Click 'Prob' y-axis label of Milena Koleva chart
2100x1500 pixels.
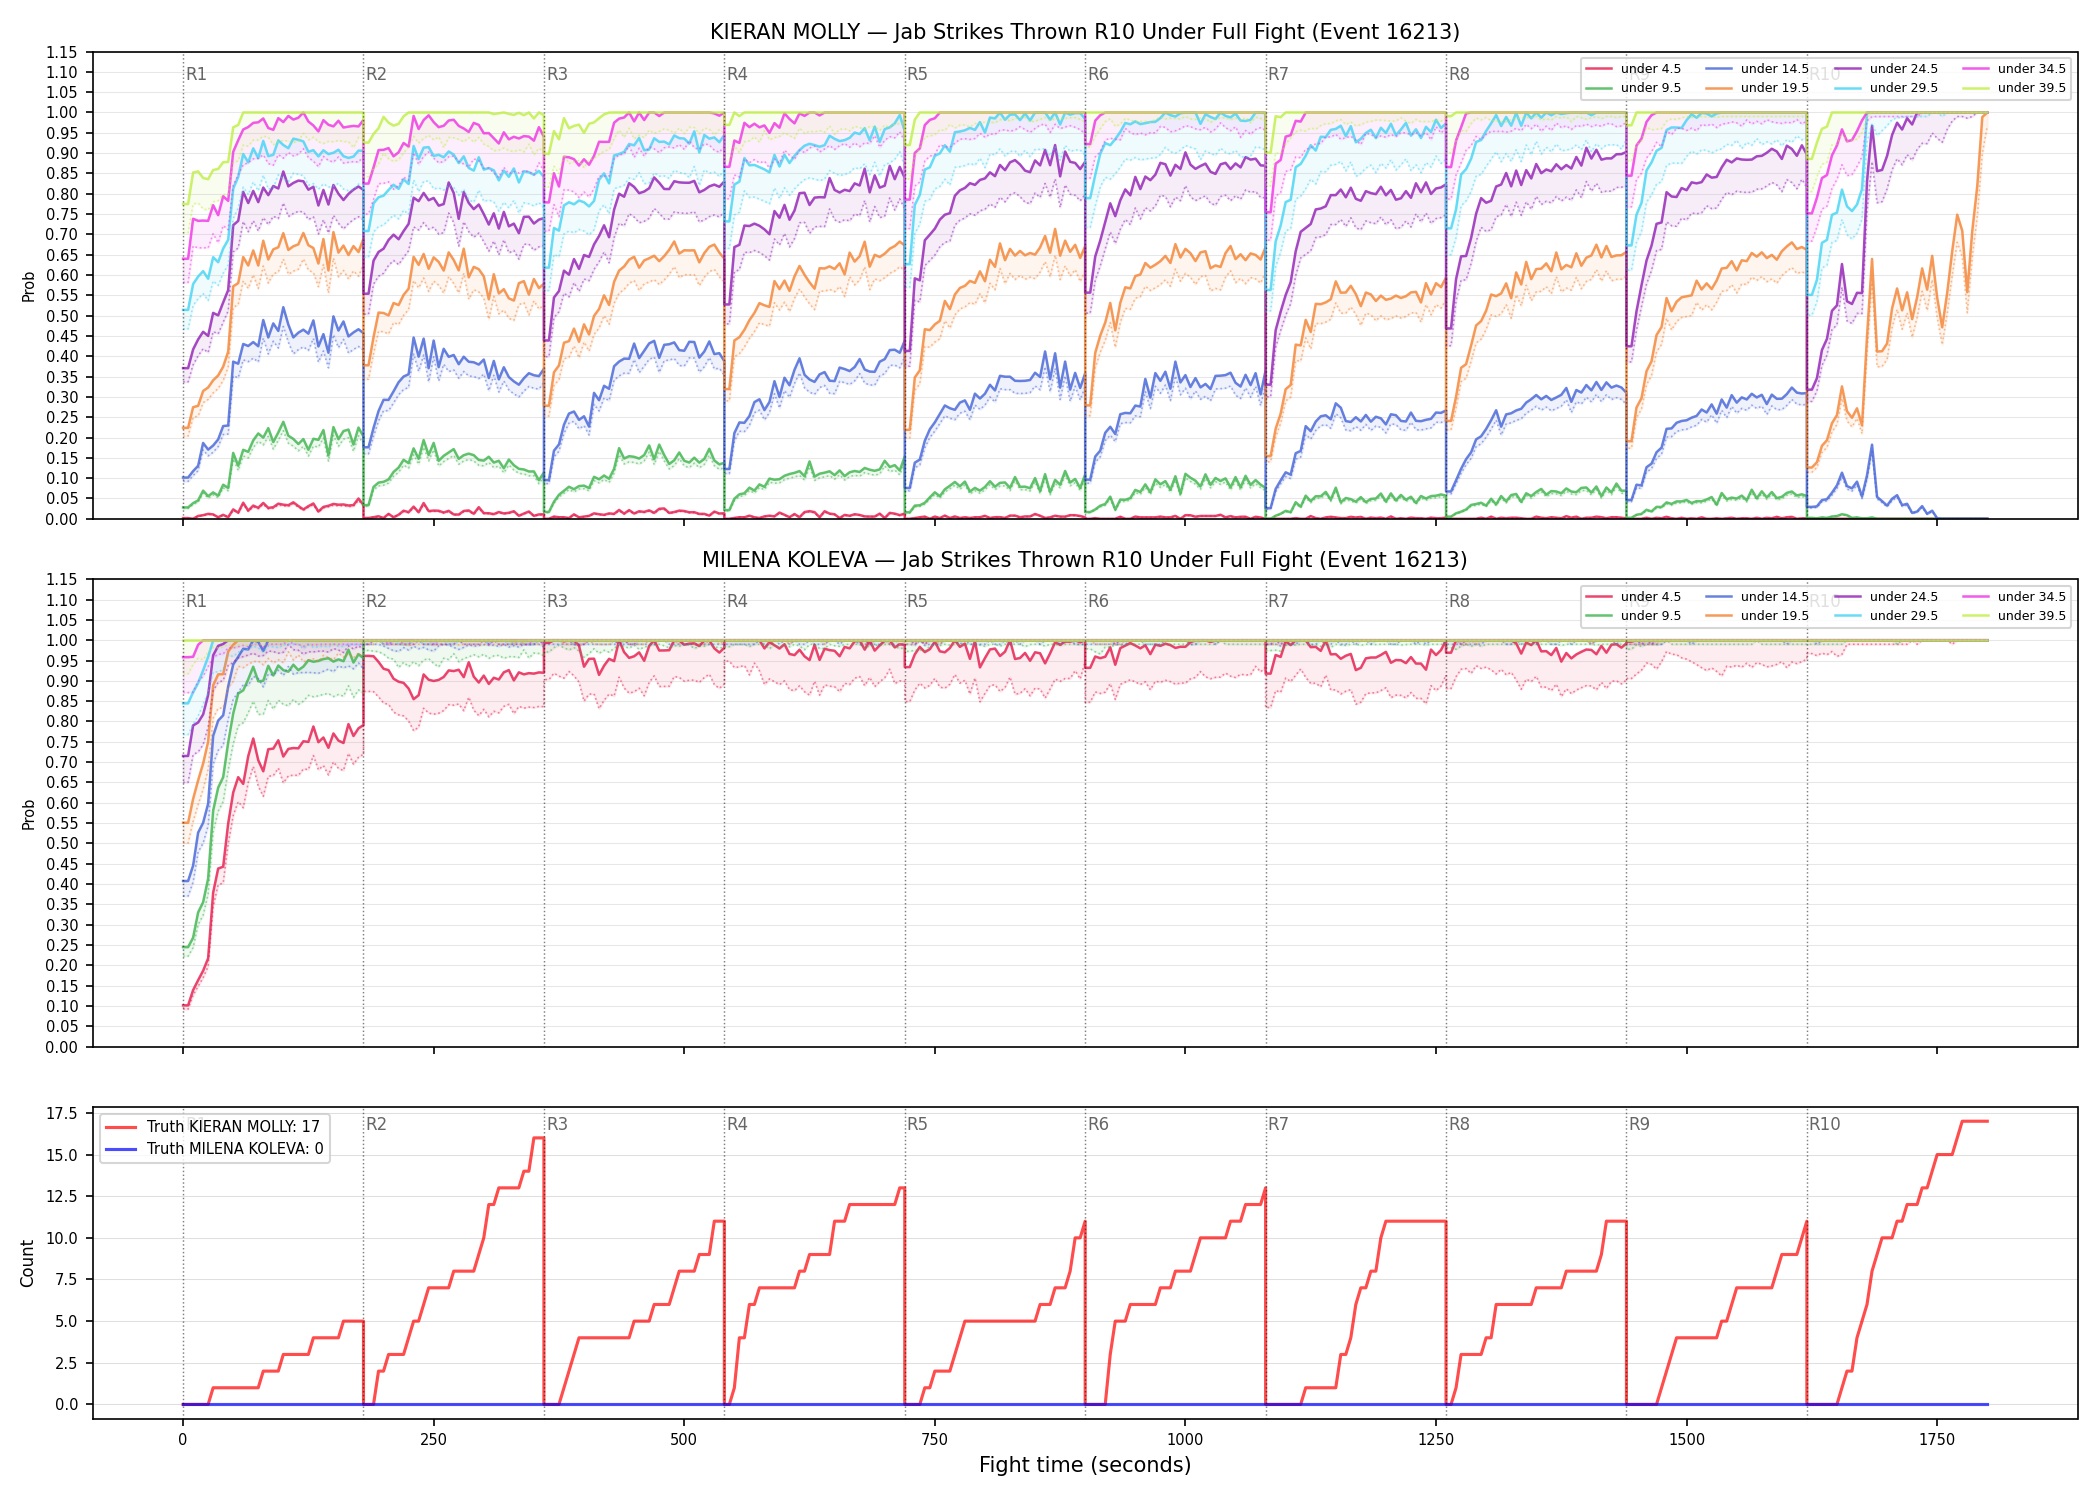point(28,814)
